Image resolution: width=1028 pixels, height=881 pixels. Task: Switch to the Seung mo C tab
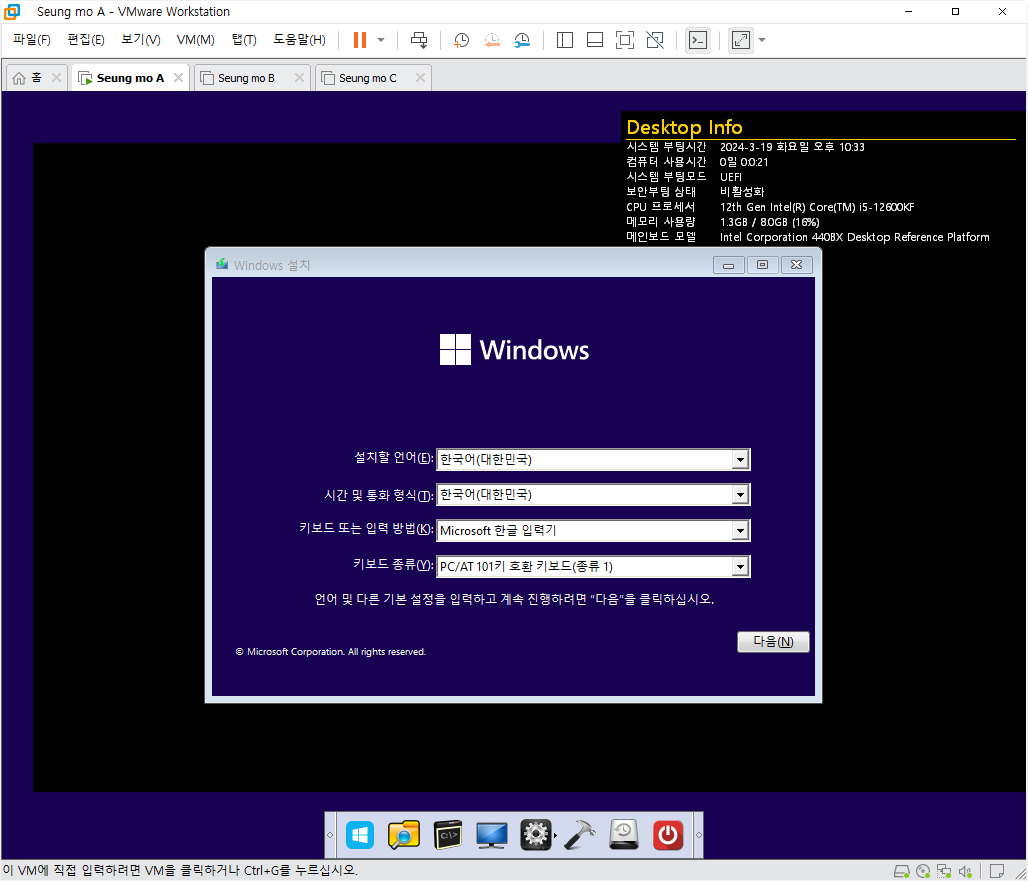click(x=367, y=78)
